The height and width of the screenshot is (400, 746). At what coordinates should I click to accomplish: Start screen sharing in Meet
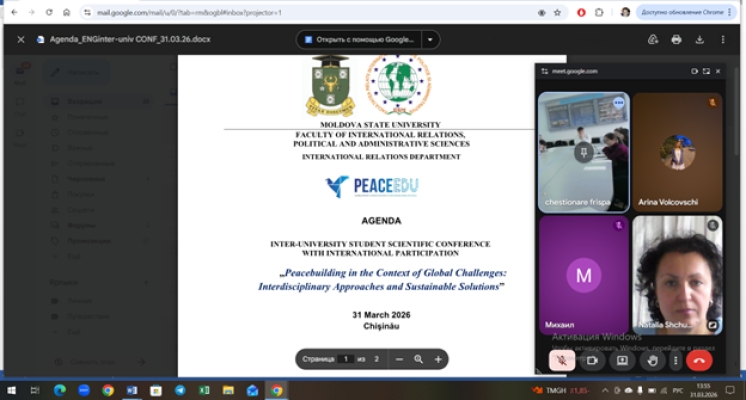621,360
